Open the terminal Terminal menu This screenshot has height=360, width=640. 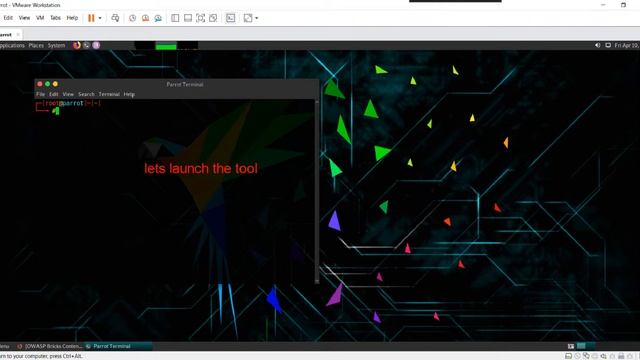coord(109,94)
